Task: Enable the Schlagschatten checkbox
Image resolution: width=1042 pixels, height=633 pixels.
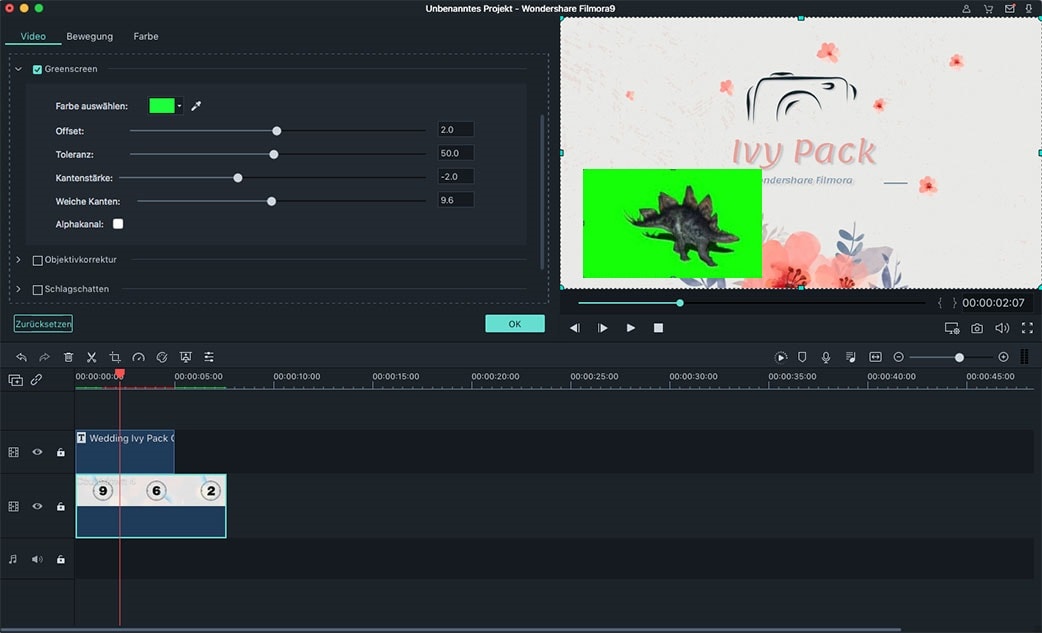Action: 37,290
